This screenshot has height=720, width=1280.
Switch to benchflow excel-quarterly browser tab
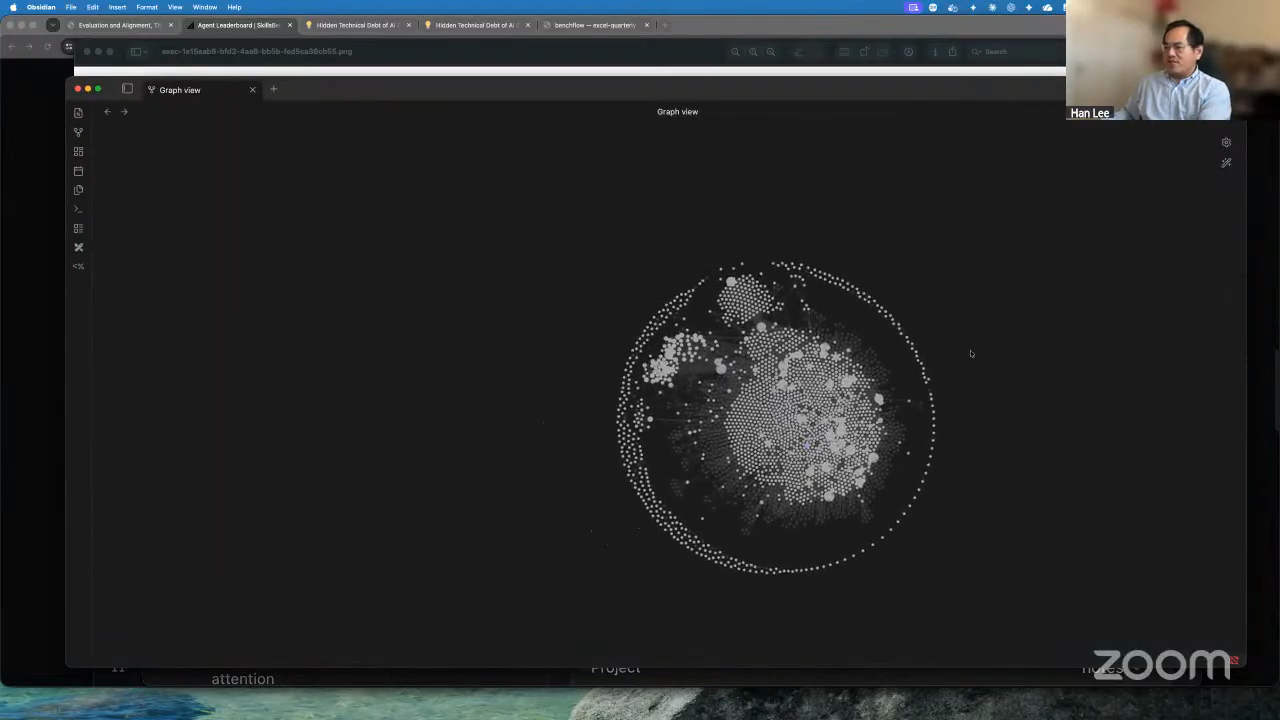[595, 25]
